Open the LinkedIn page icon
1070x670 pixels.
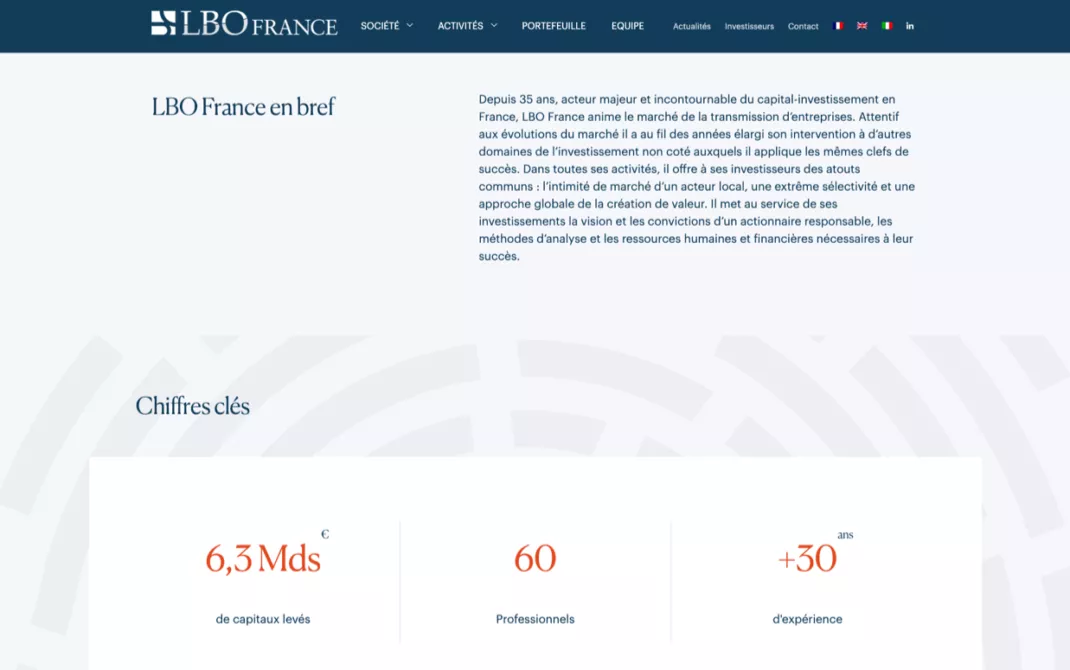(x=910, y=26)
